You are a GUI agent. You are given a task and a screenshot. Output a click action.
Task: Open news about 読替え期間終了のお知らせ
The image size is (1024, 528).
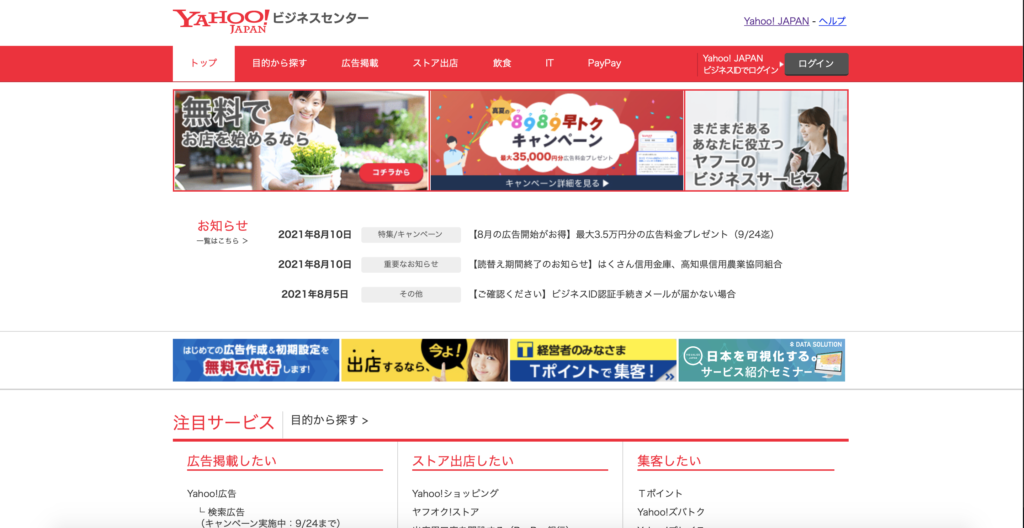(x=626, y=264)
